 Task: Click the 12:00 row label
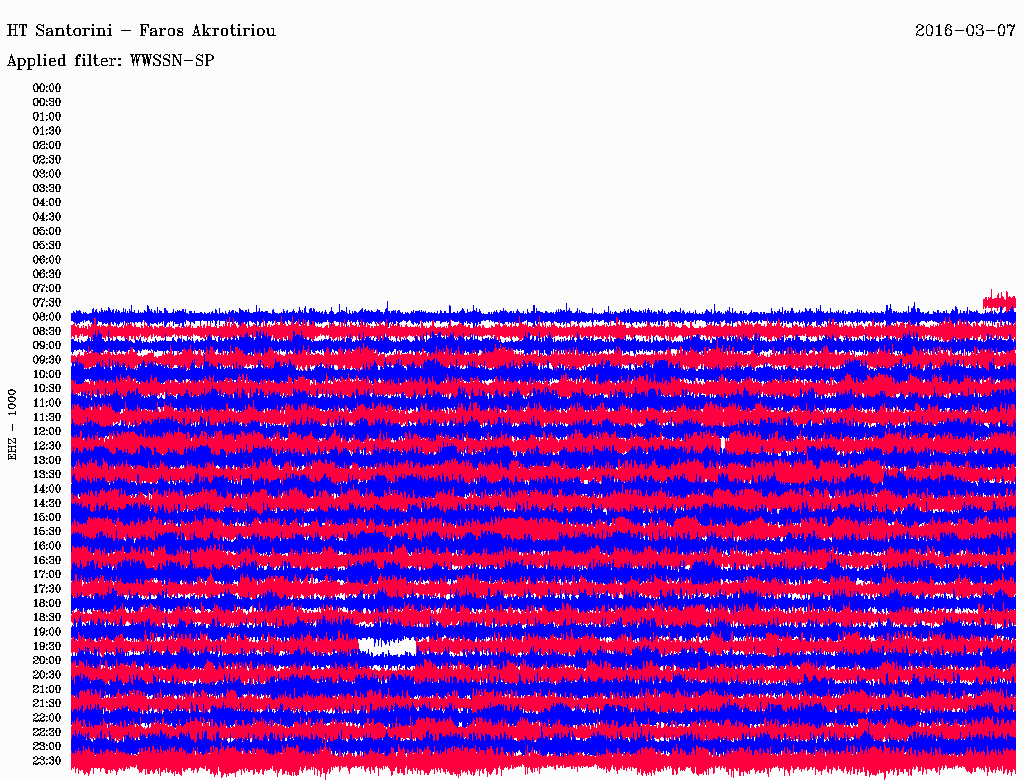click(x=47, y=431)
